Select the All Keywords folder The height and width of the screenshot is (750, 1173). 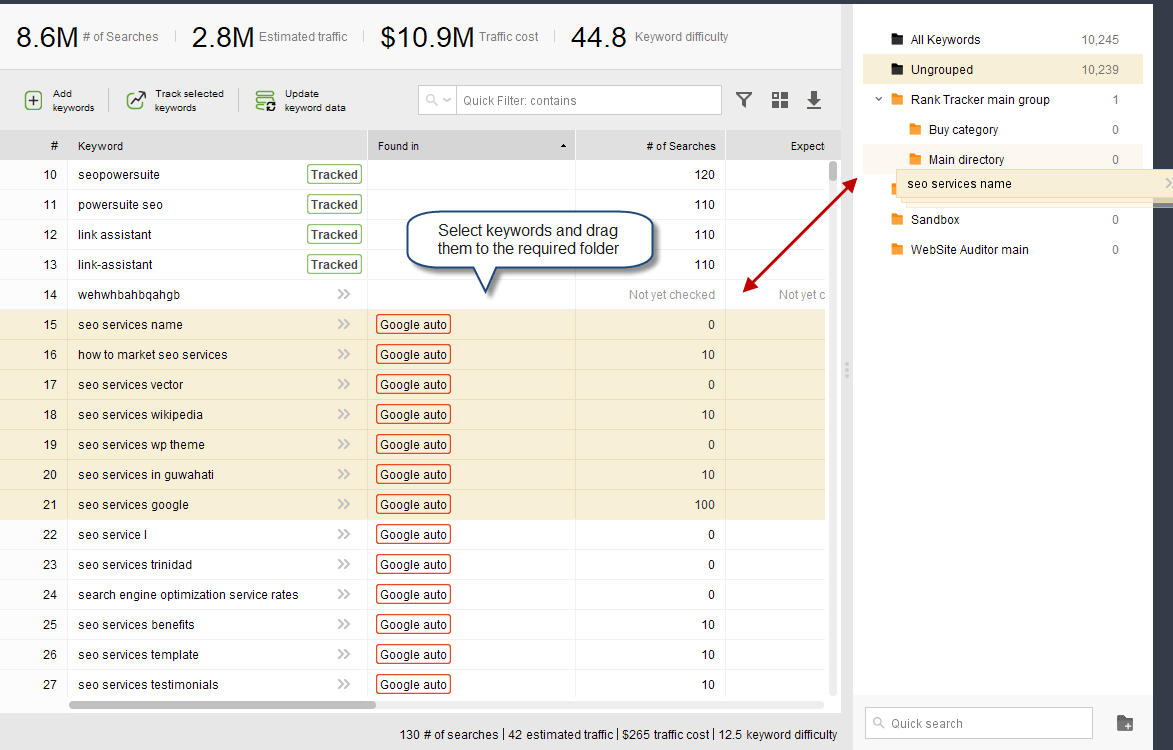pyautogui.click(x=945, y=40)
